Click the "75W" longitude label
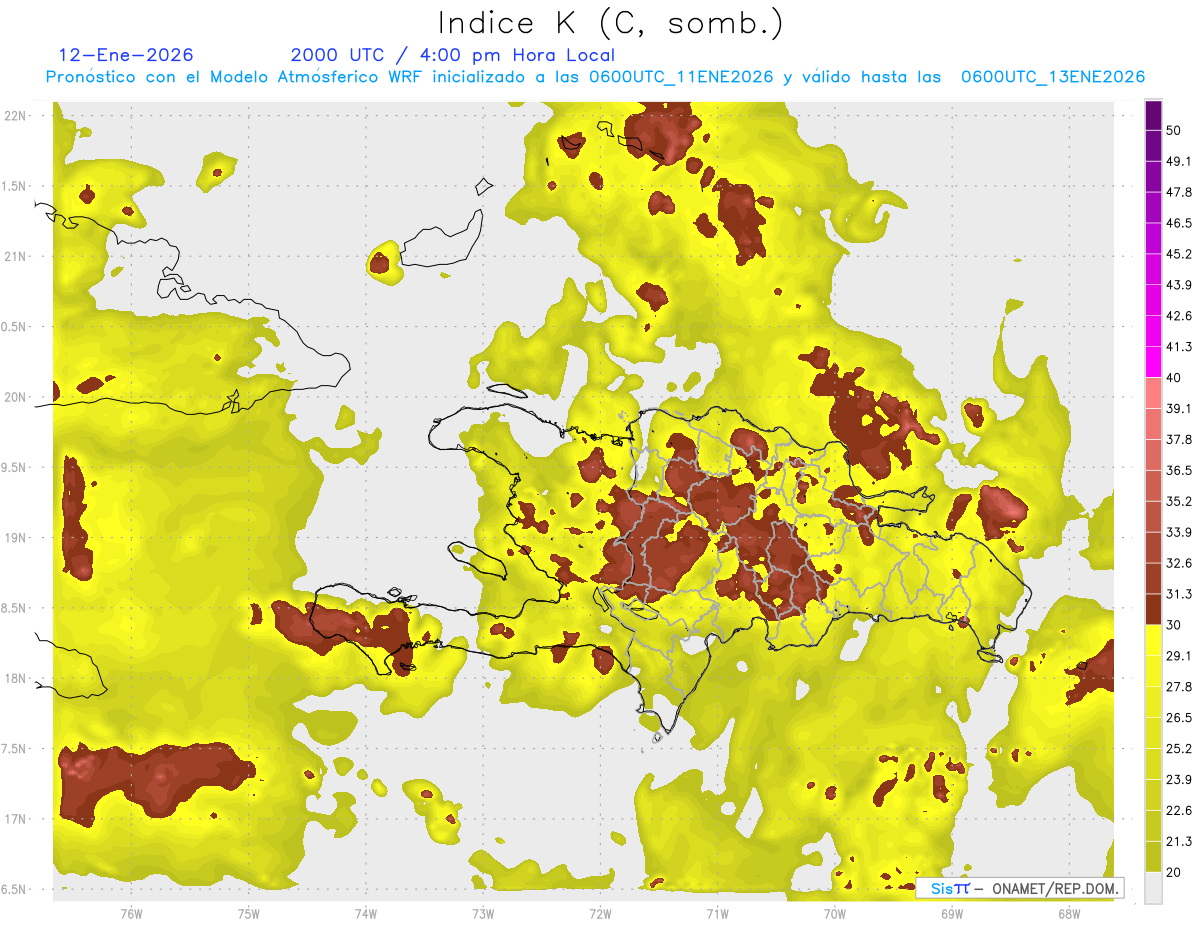 coord(249,913)
